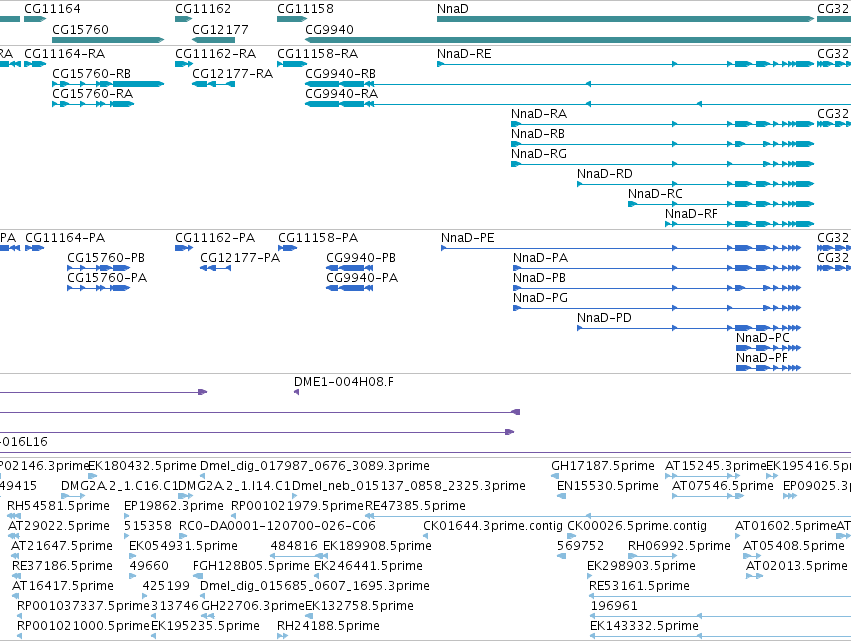Select protein NnaD-PG

[541, 299]
